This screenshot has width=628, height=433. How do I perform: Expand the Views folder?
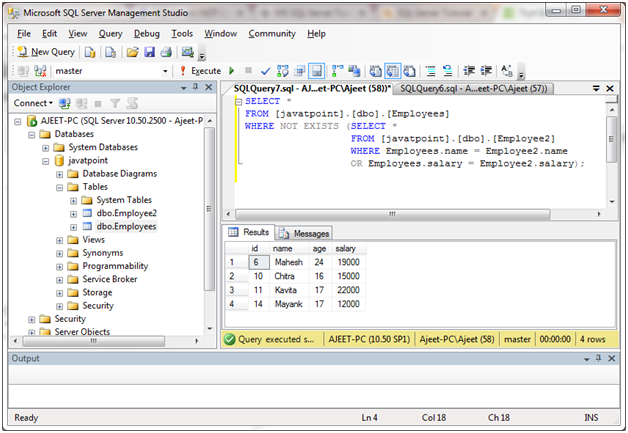coord(59,240)
